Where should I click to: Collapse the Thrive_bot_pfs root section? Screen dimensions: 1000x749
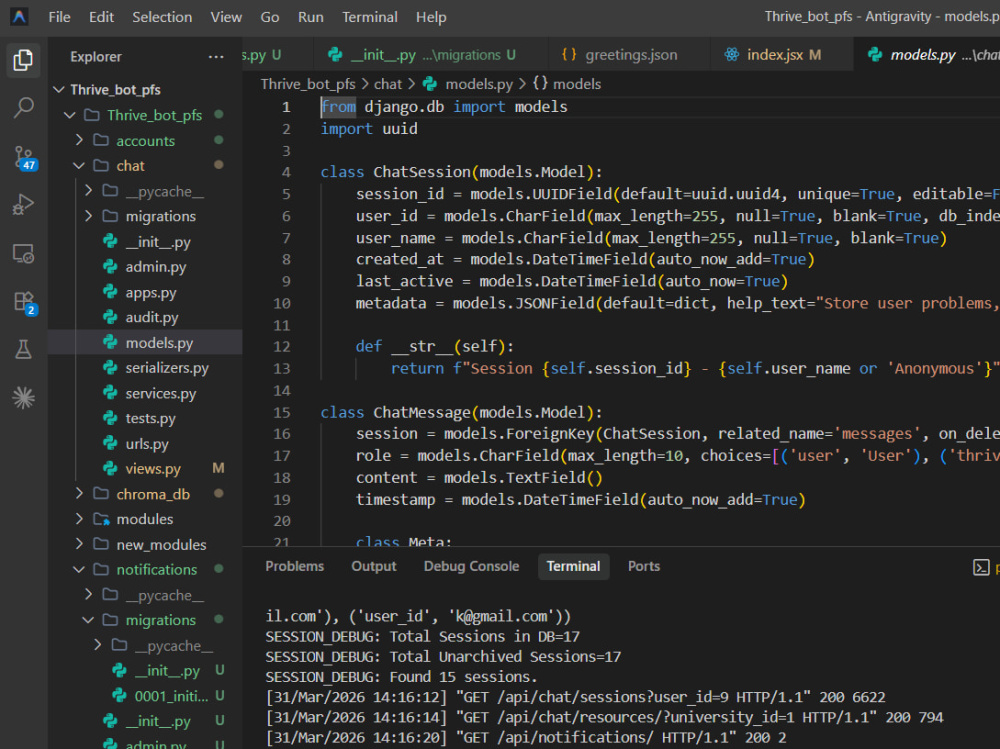pos(145,89)
